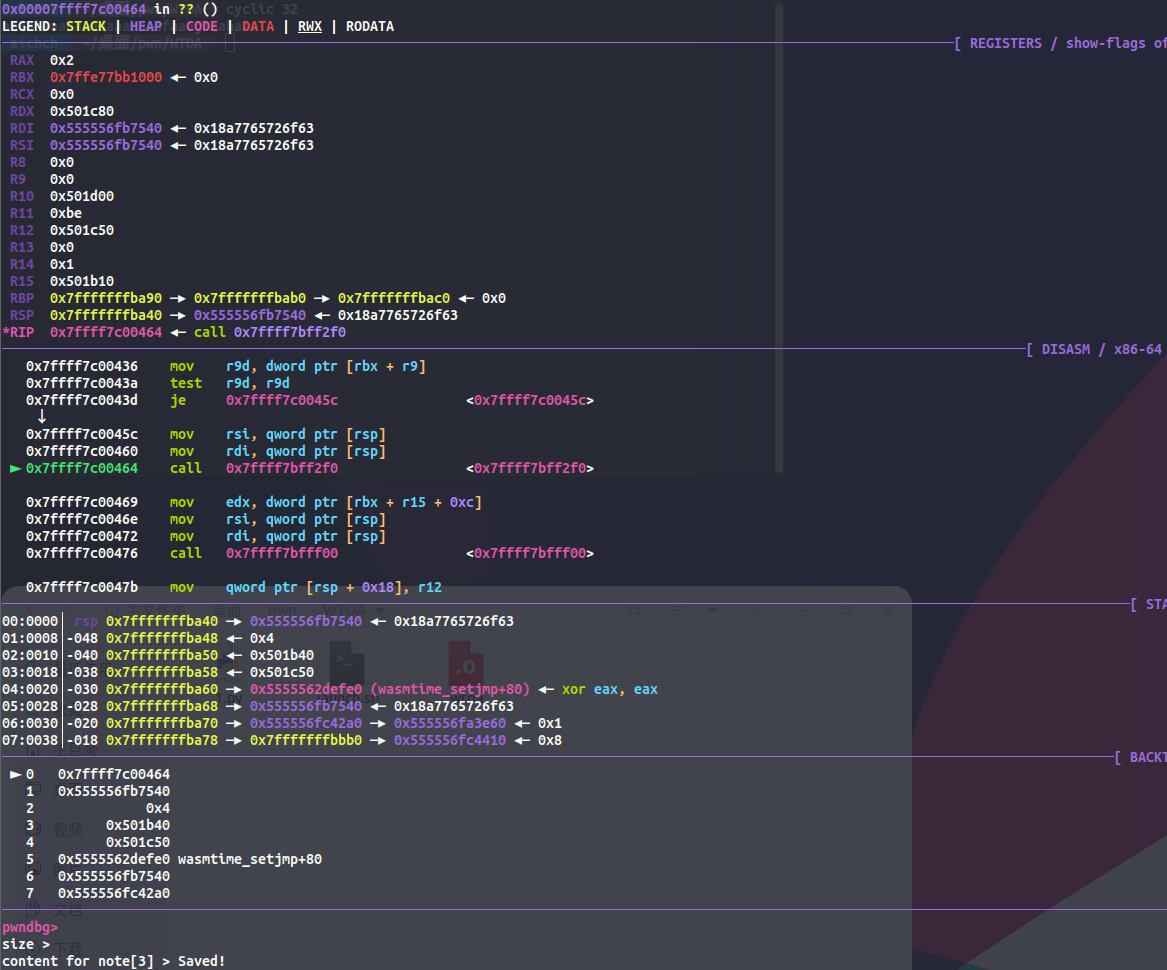Screen dimensions: 1167x970
Task: Click the 'content for note[3] > Saved!' line
Action: (x=113, y=962)
